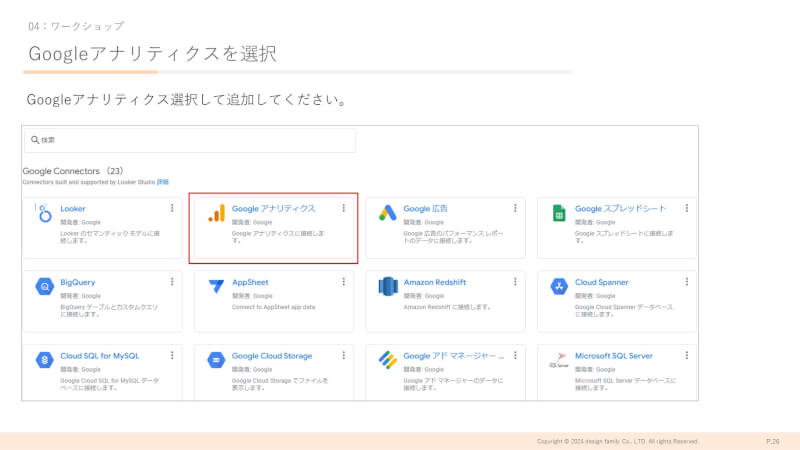Open the Looker card's three-dot menu
Image resolution: width=800 pixels, height=450 pixels.
point(172,208)
